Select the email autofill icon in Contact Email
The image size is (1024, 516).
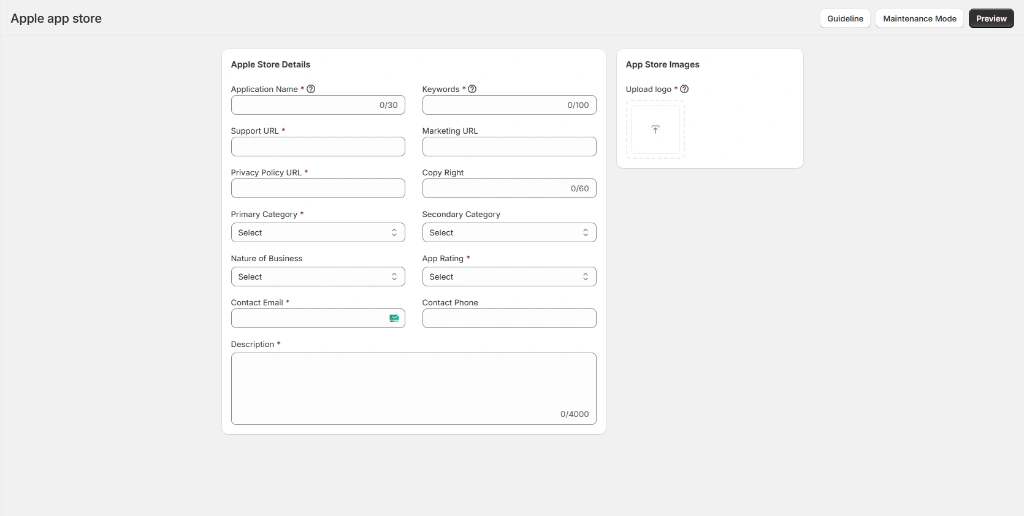pos(394,318)
